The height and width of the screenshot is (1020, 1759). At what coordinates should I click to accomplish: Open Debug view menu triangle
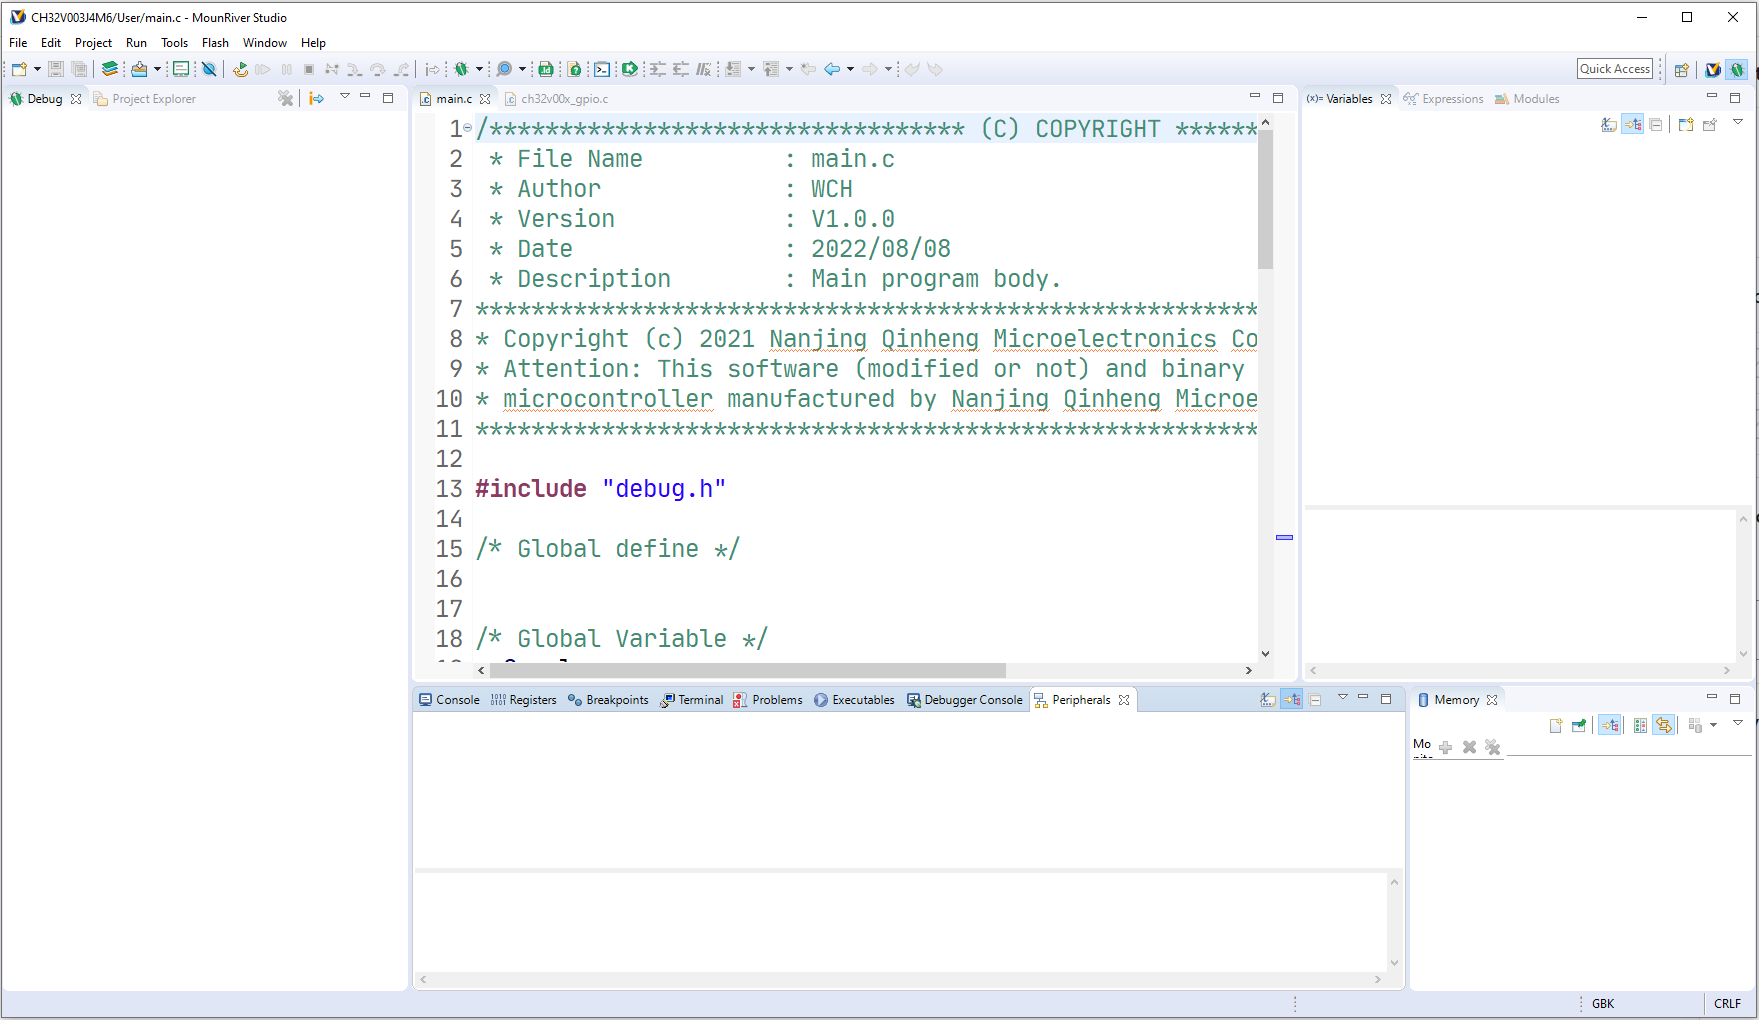coord(344,96)
